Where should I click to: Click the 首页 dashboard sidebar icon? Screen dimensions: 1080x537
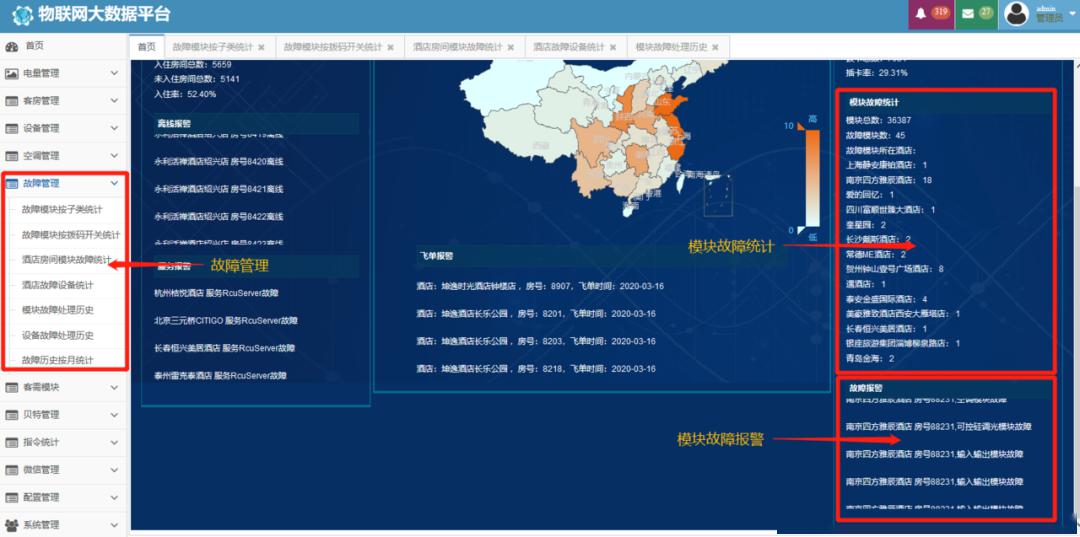[12, 46]
